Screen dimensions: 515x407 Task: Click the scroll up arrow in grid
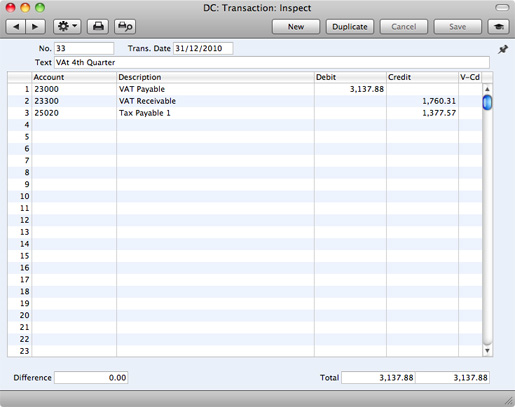coord(487,89)
